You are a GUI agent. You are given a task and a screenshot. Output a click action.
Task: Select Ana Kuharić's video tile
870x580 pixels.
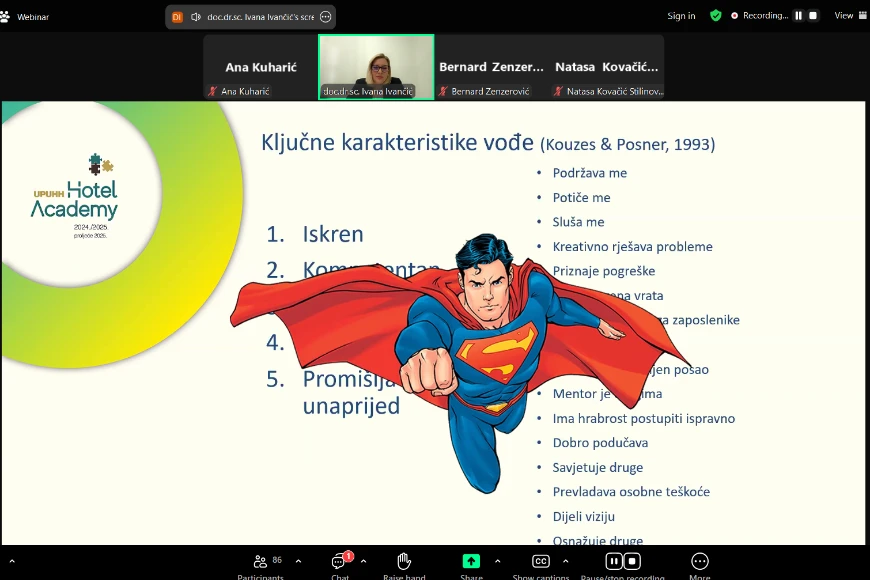tap(260, 68)
